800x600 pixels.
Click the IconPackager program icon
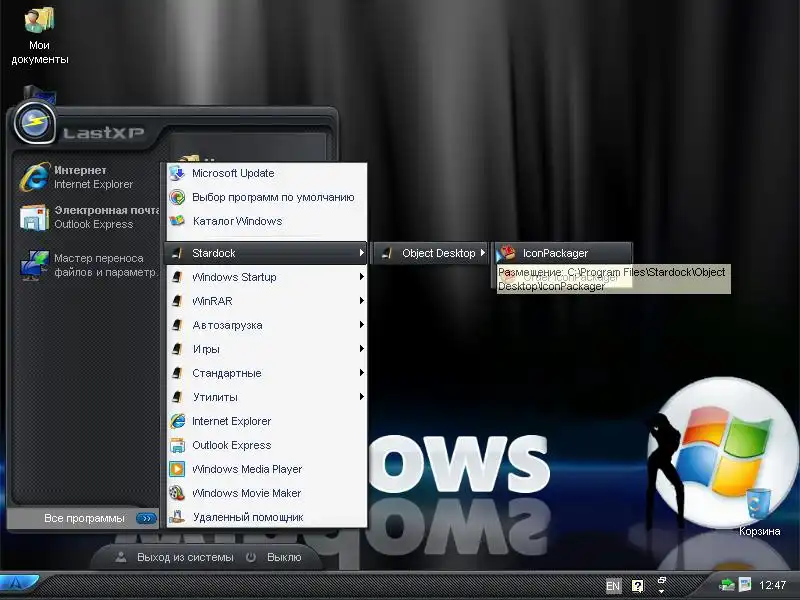point(508,253)
